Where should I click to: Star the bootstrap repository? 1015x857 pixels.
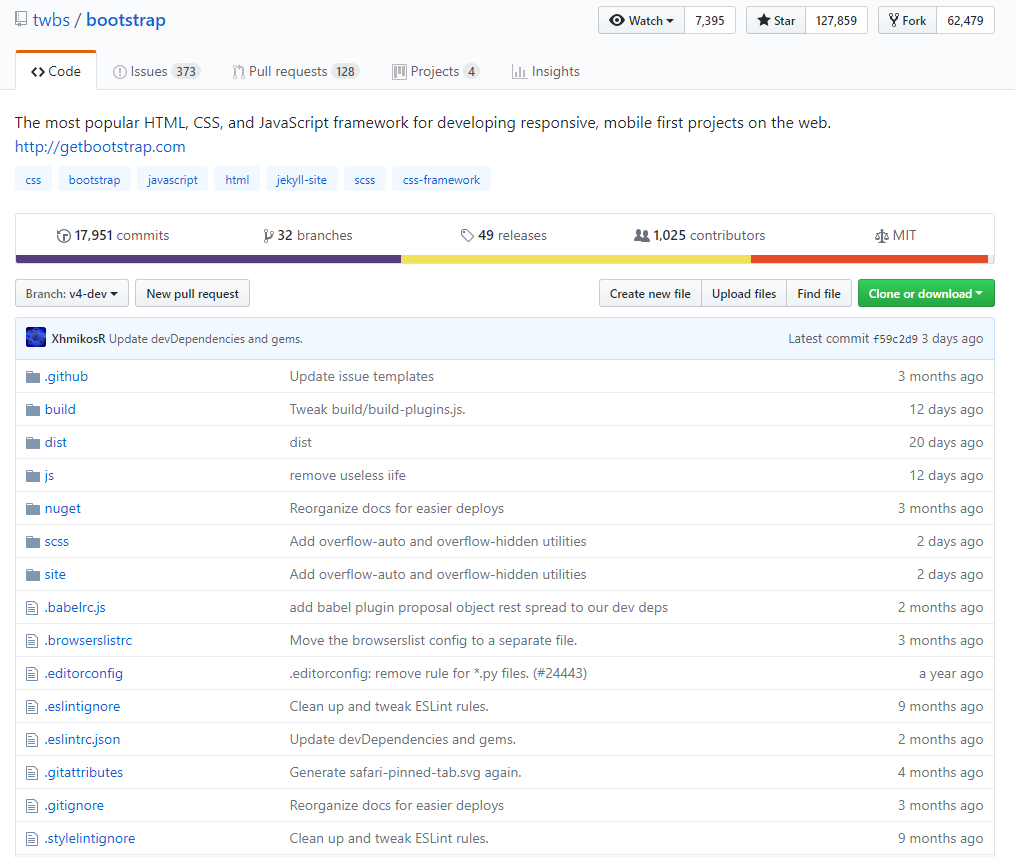tap(775, 21)
